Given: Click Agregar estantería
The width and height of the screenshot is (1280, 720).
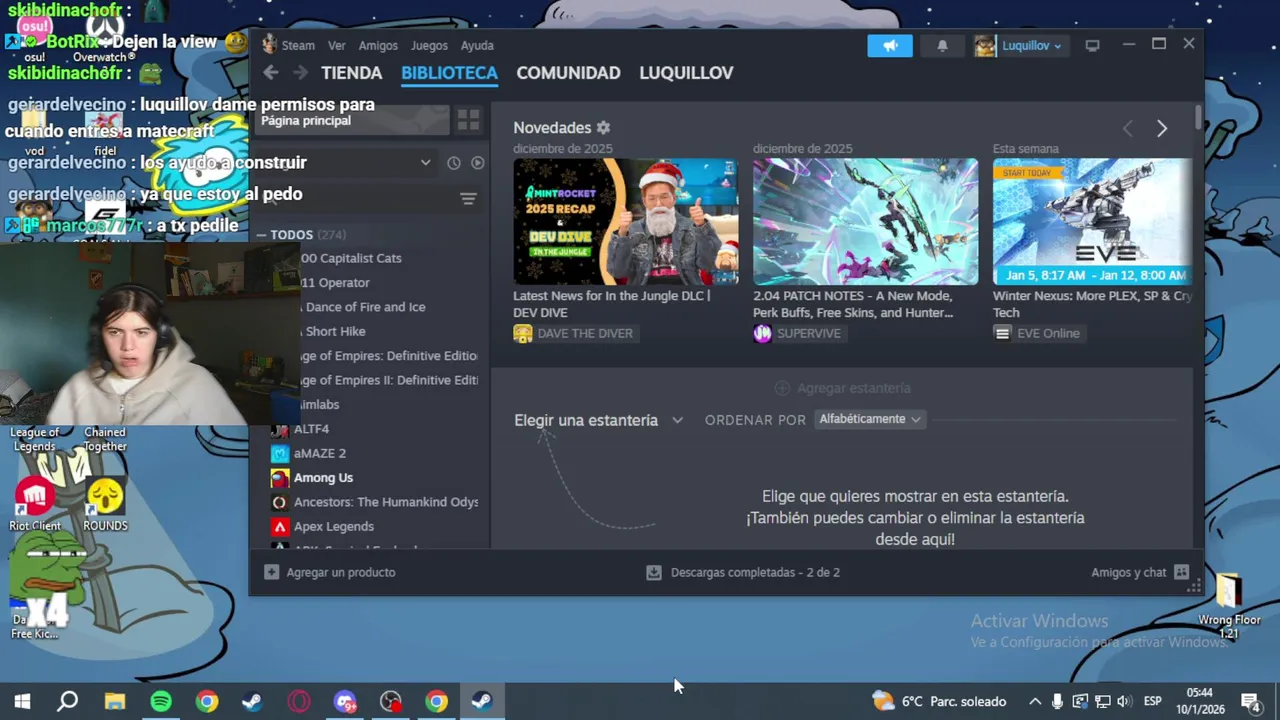Looking at the screenshot, I should tap(843, 388).
